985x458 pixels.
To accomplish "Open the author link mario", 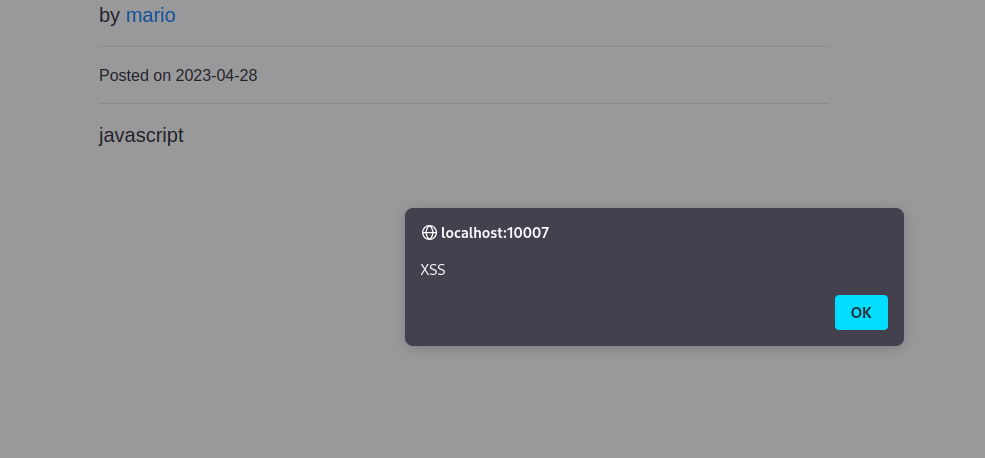I will pyautogui.click(x=151, y=15).
